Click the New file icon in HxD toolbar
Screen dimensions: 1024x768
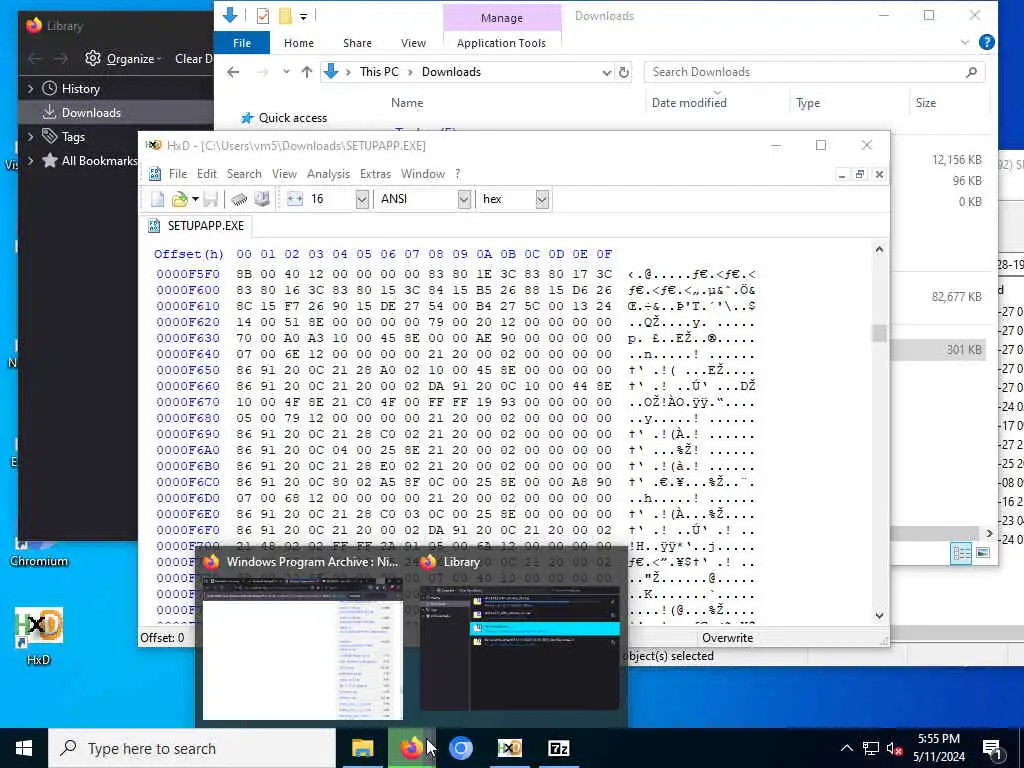pyautogui.click(x=157, y=199)
